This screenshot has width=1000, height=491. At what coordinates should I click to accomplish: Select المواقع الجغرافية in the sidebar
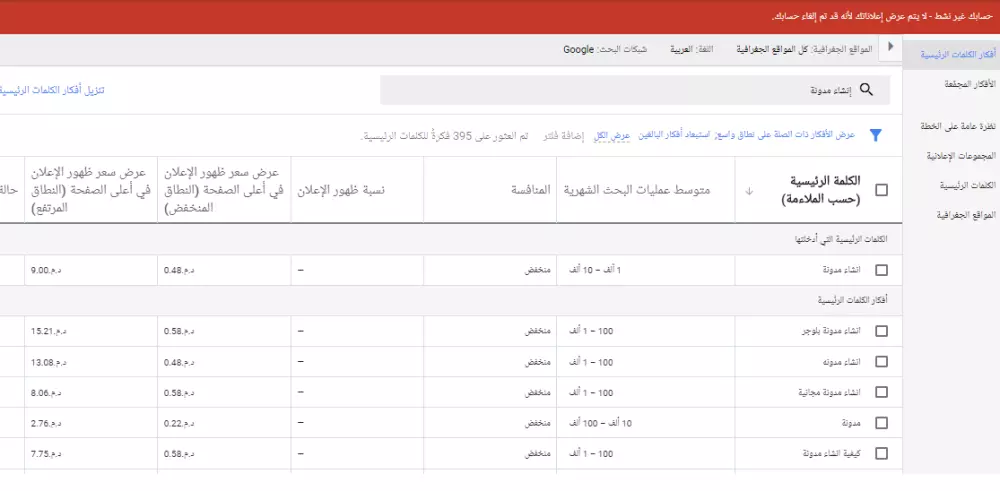point(966,216)
